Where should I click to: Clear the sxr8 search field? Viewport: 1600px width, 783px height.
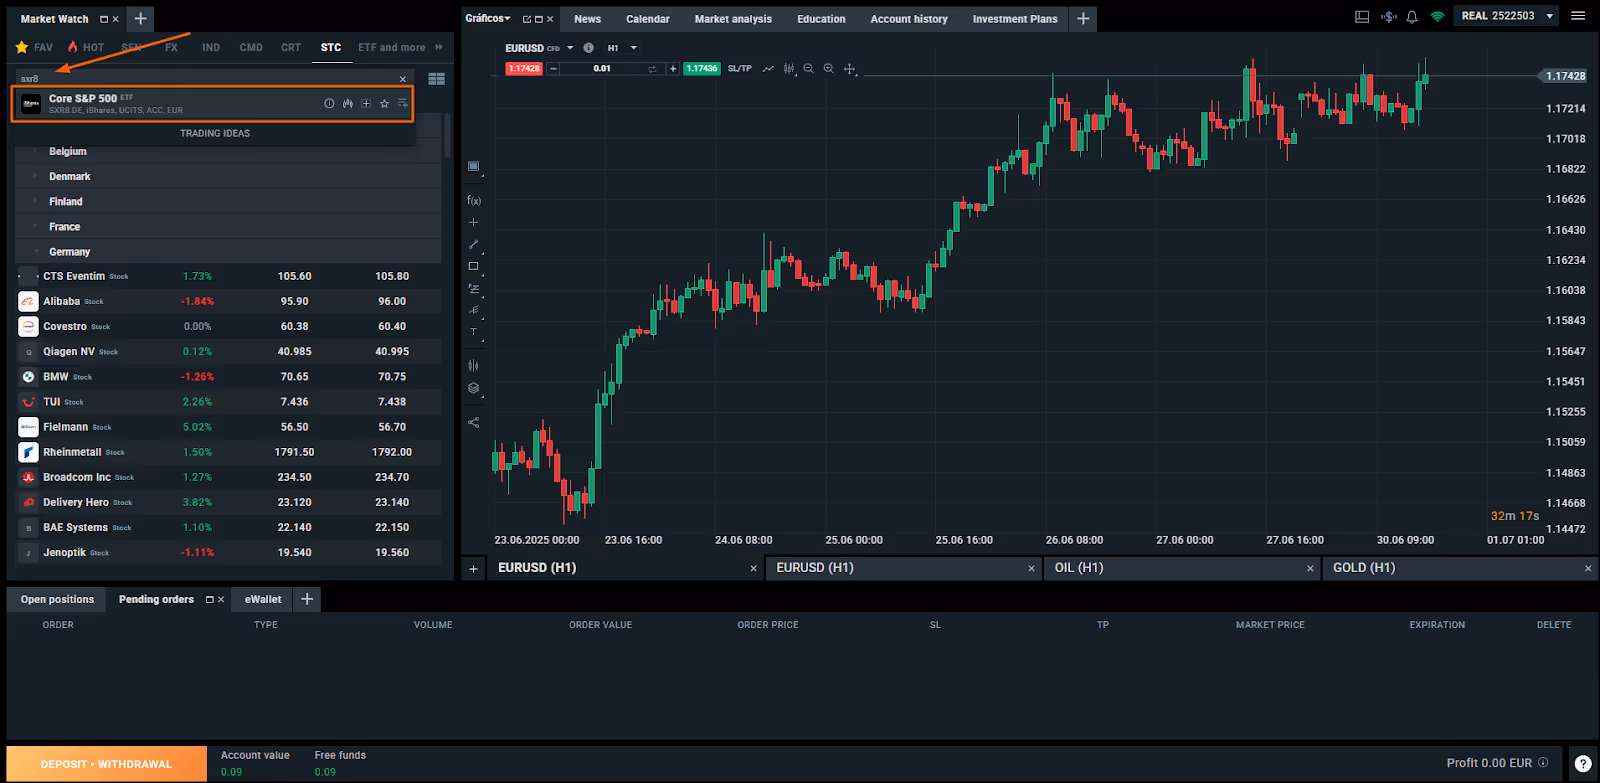point(403,79)
